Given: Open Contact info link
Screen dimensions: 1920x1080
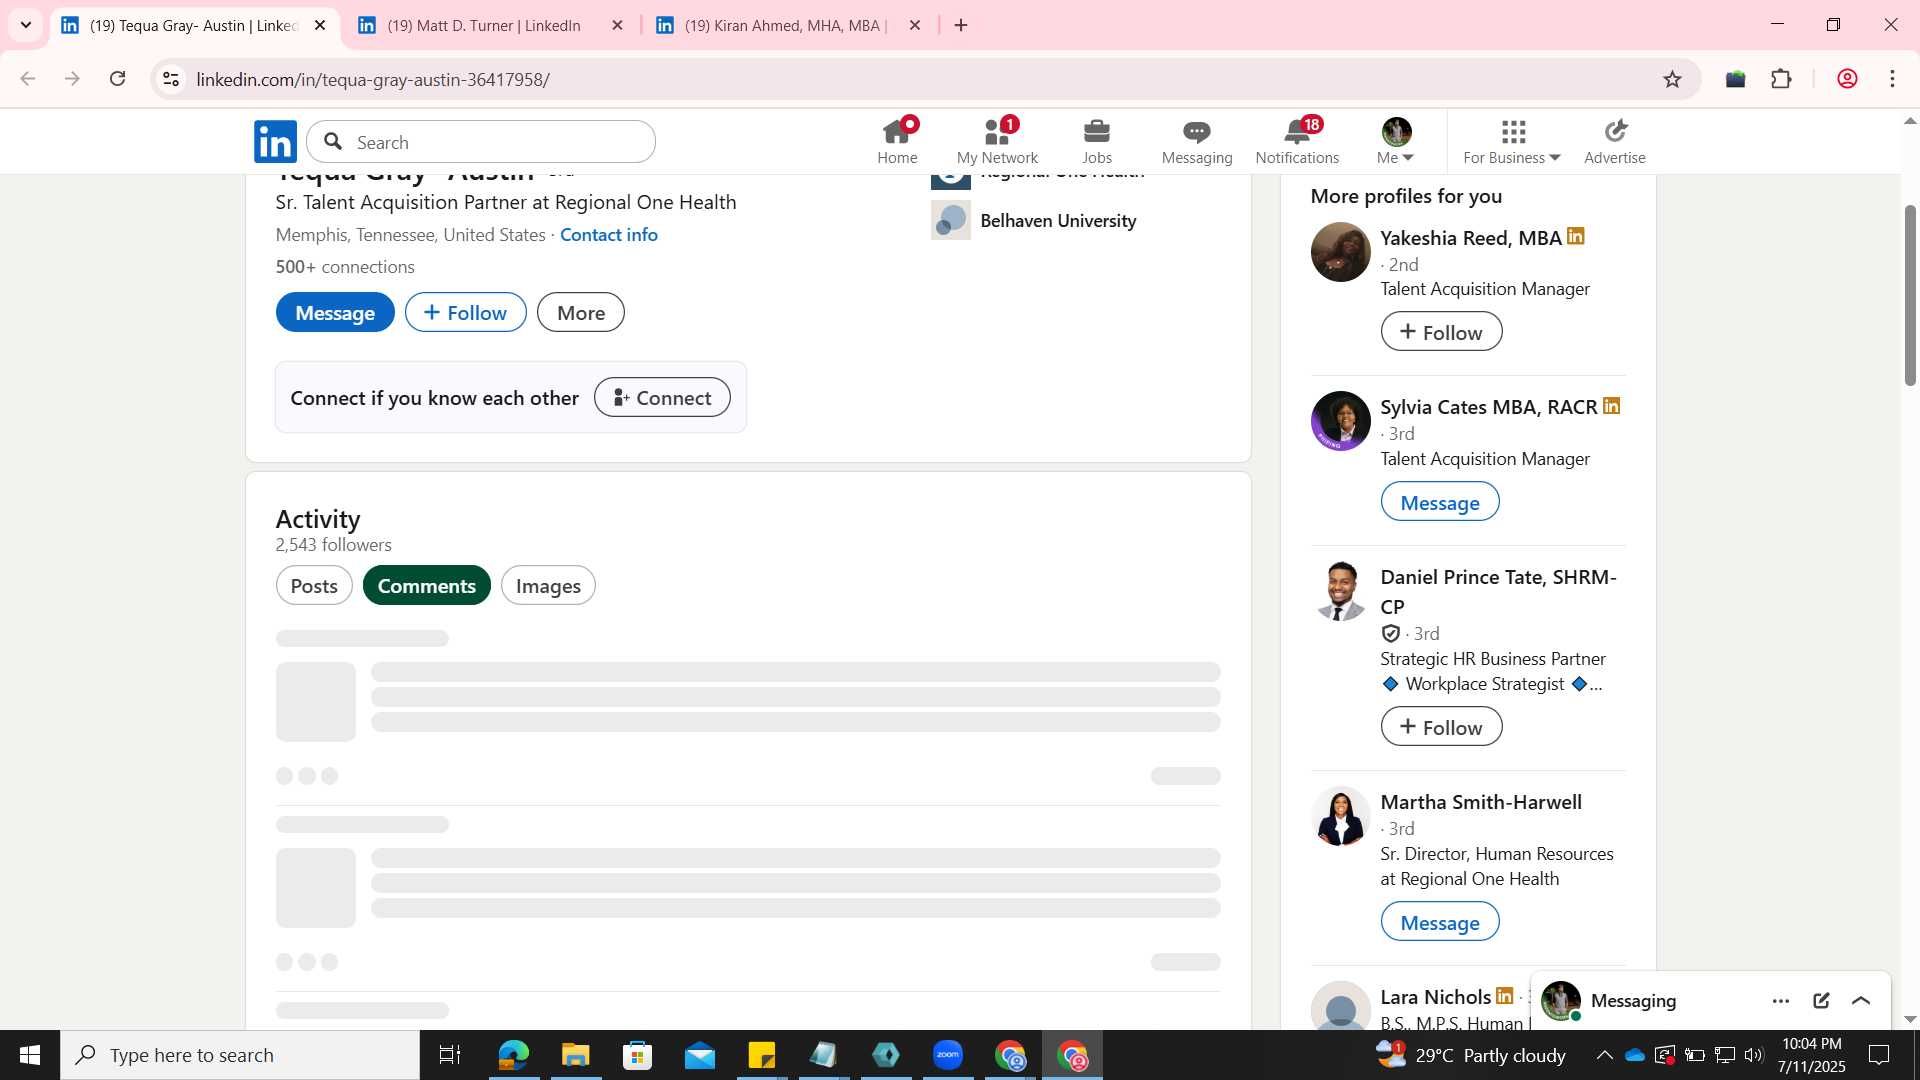Looking at the screenshot, I should pos(608,234).
